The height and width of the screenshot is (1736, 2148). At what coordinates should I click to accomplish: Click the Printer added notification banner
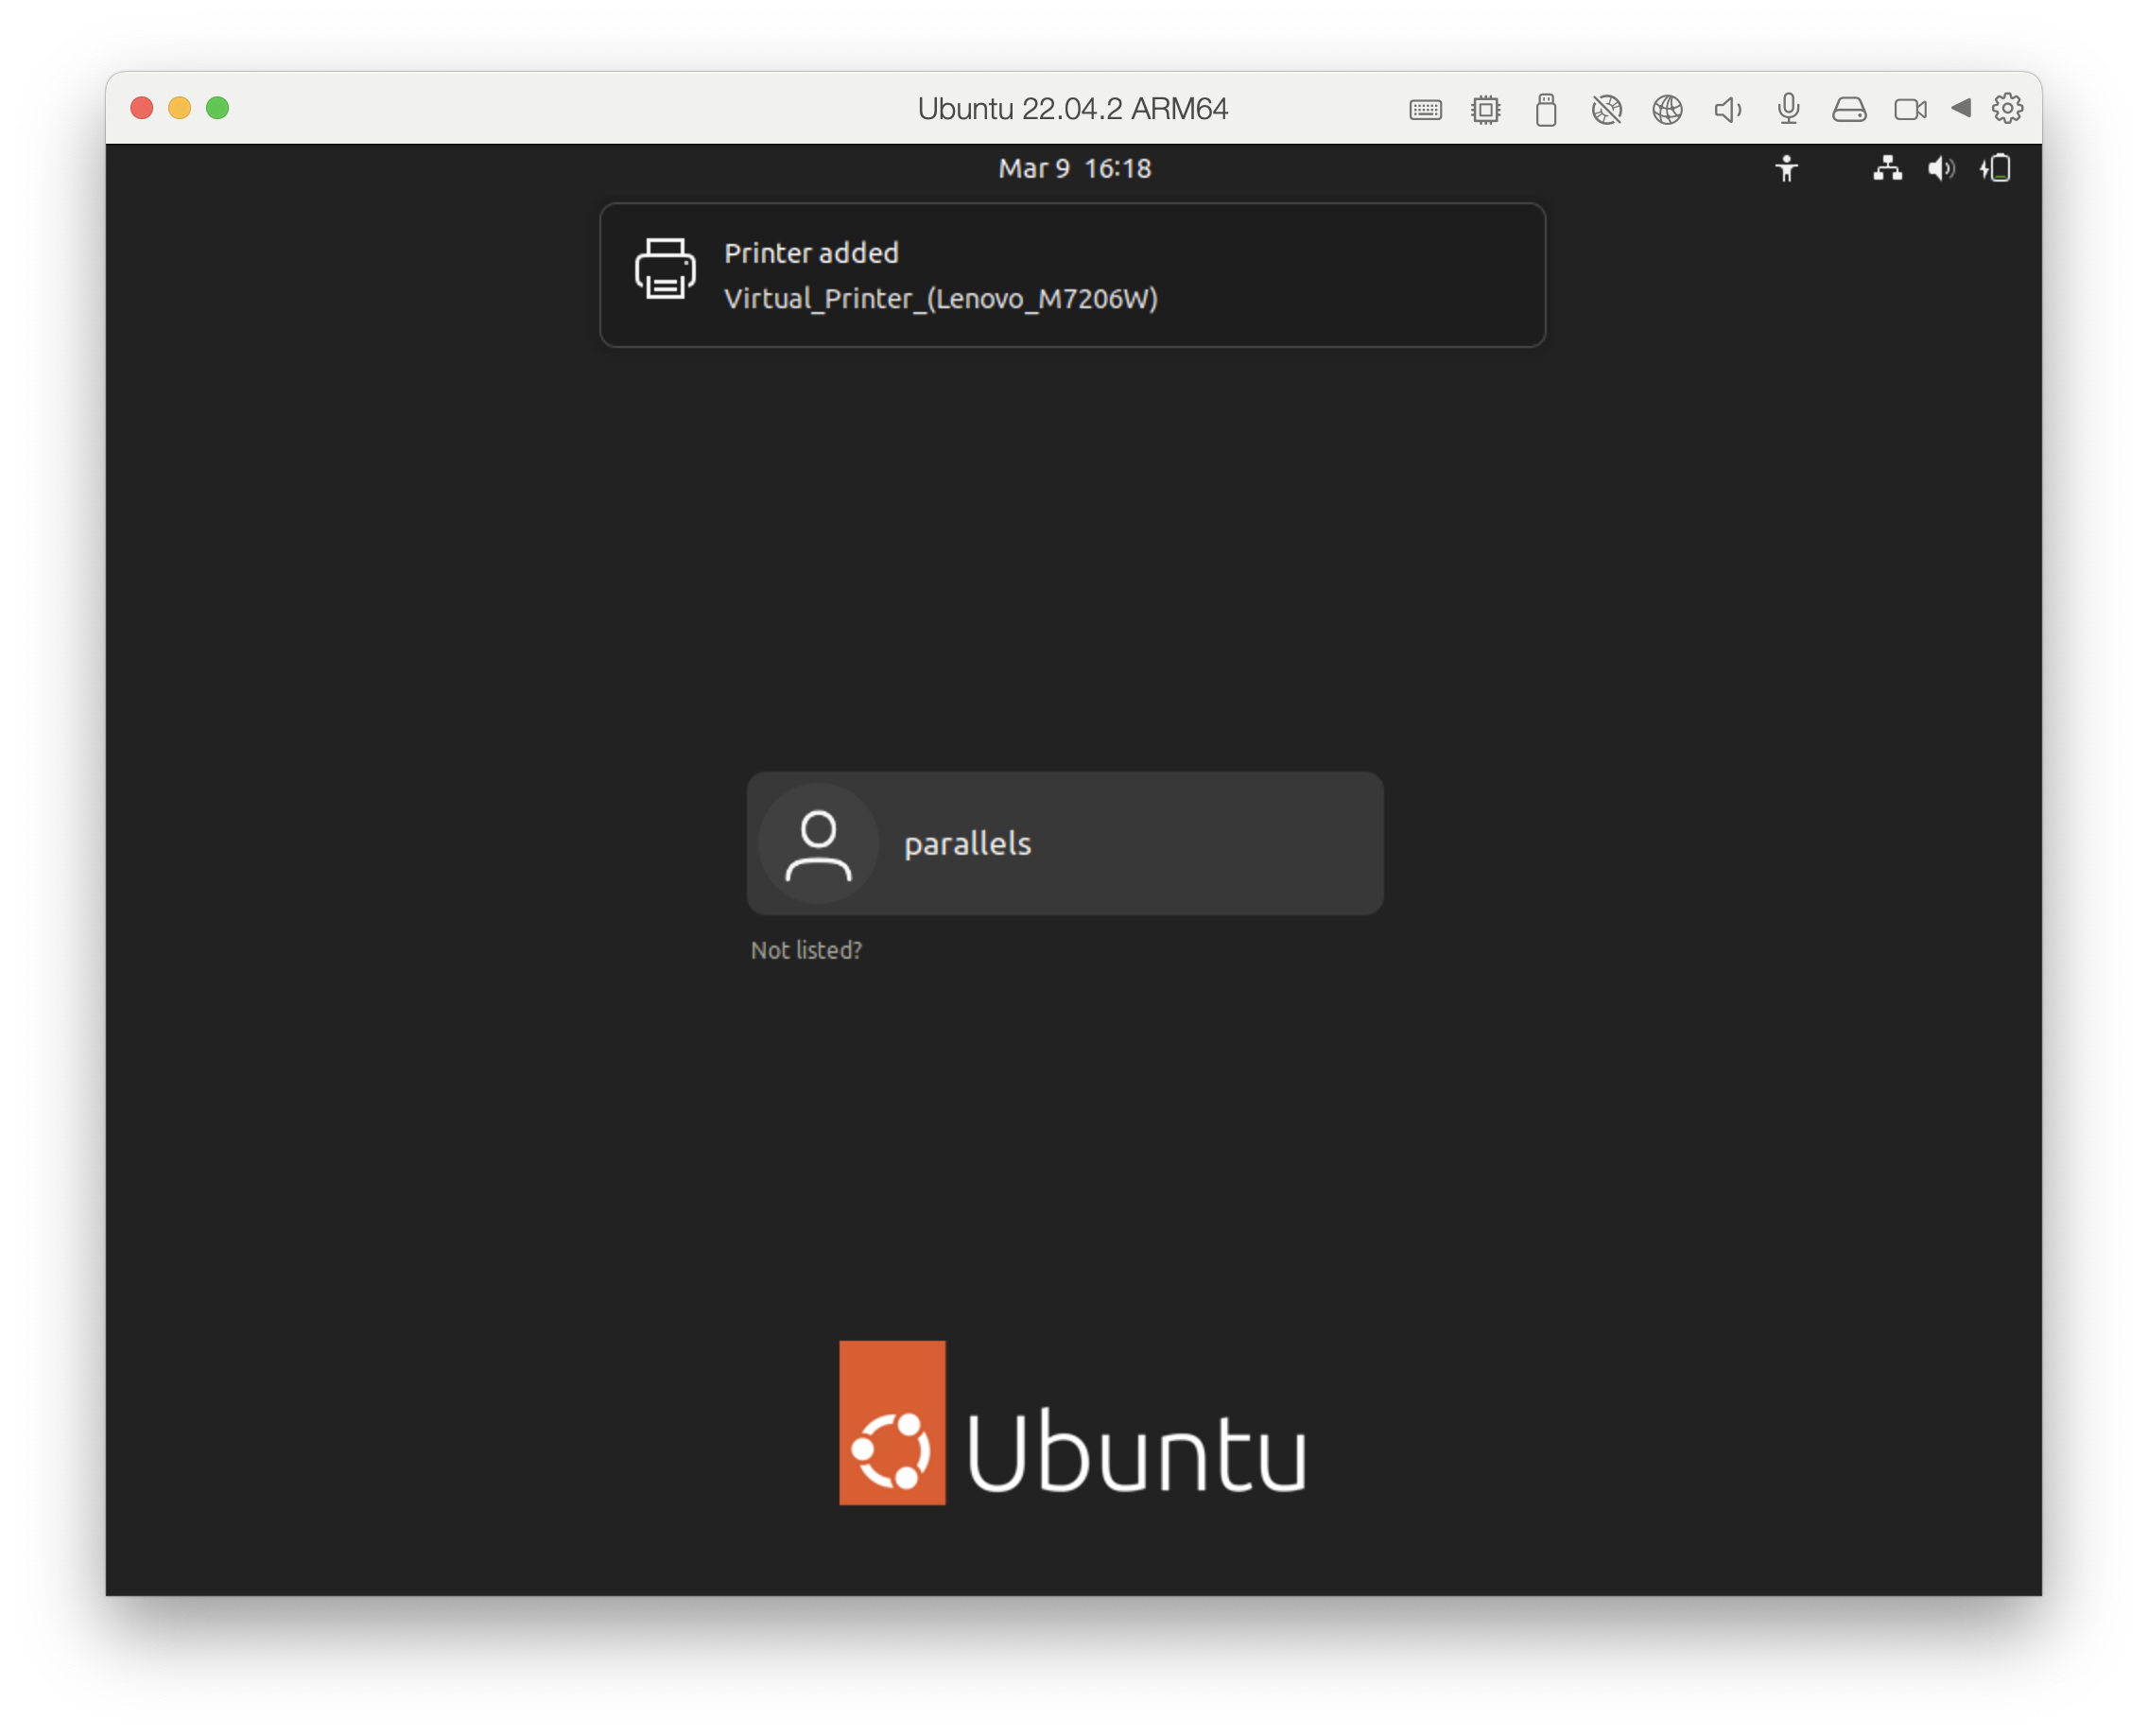pyautogui.click(x=1072, y=275)
